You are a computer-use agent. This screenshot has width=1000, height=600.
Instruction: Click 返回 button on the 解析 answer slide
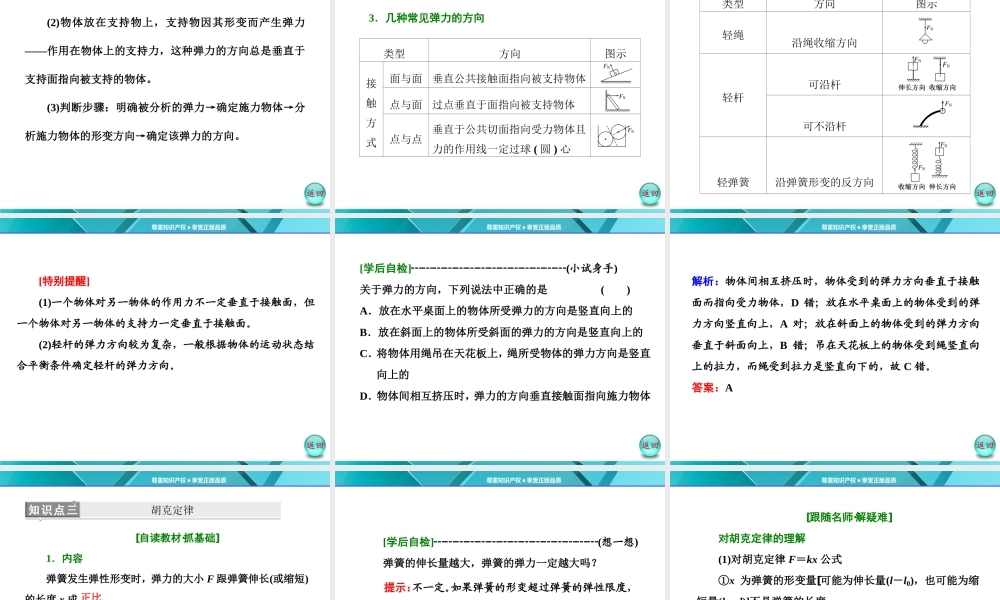click(x=985, y=446)
